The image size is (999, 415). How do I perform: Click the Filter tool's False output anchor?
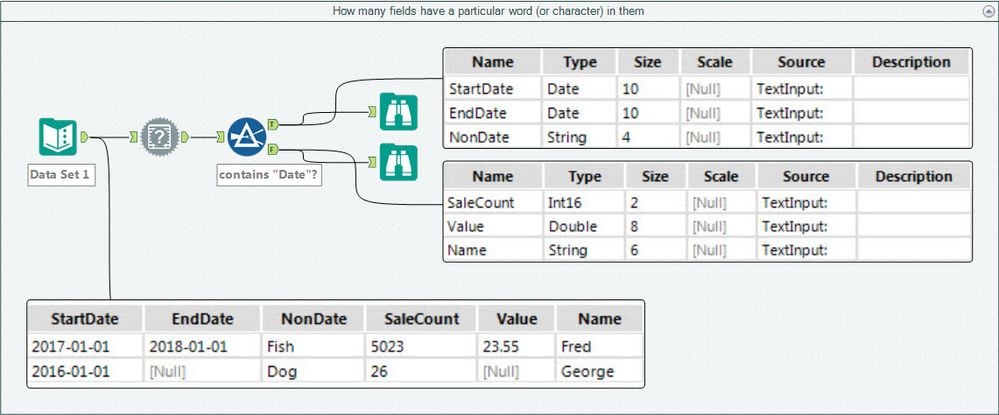click(273, 149)
